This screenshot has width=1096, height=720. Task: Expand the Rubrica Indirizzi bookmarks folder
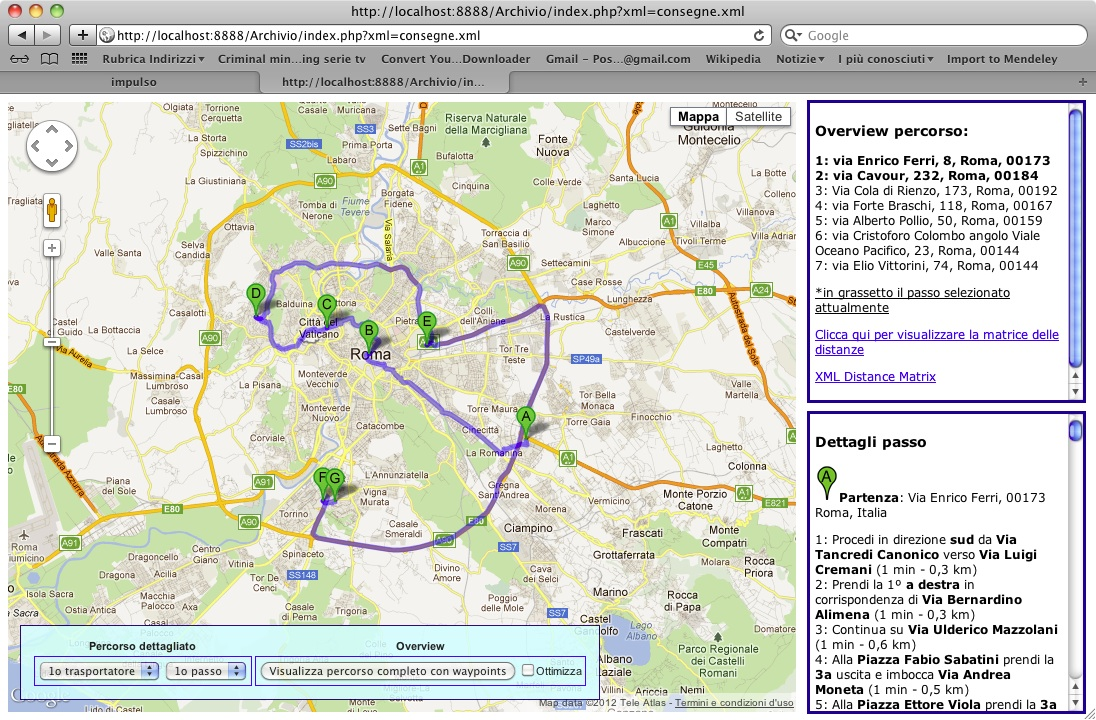[153, 59]
